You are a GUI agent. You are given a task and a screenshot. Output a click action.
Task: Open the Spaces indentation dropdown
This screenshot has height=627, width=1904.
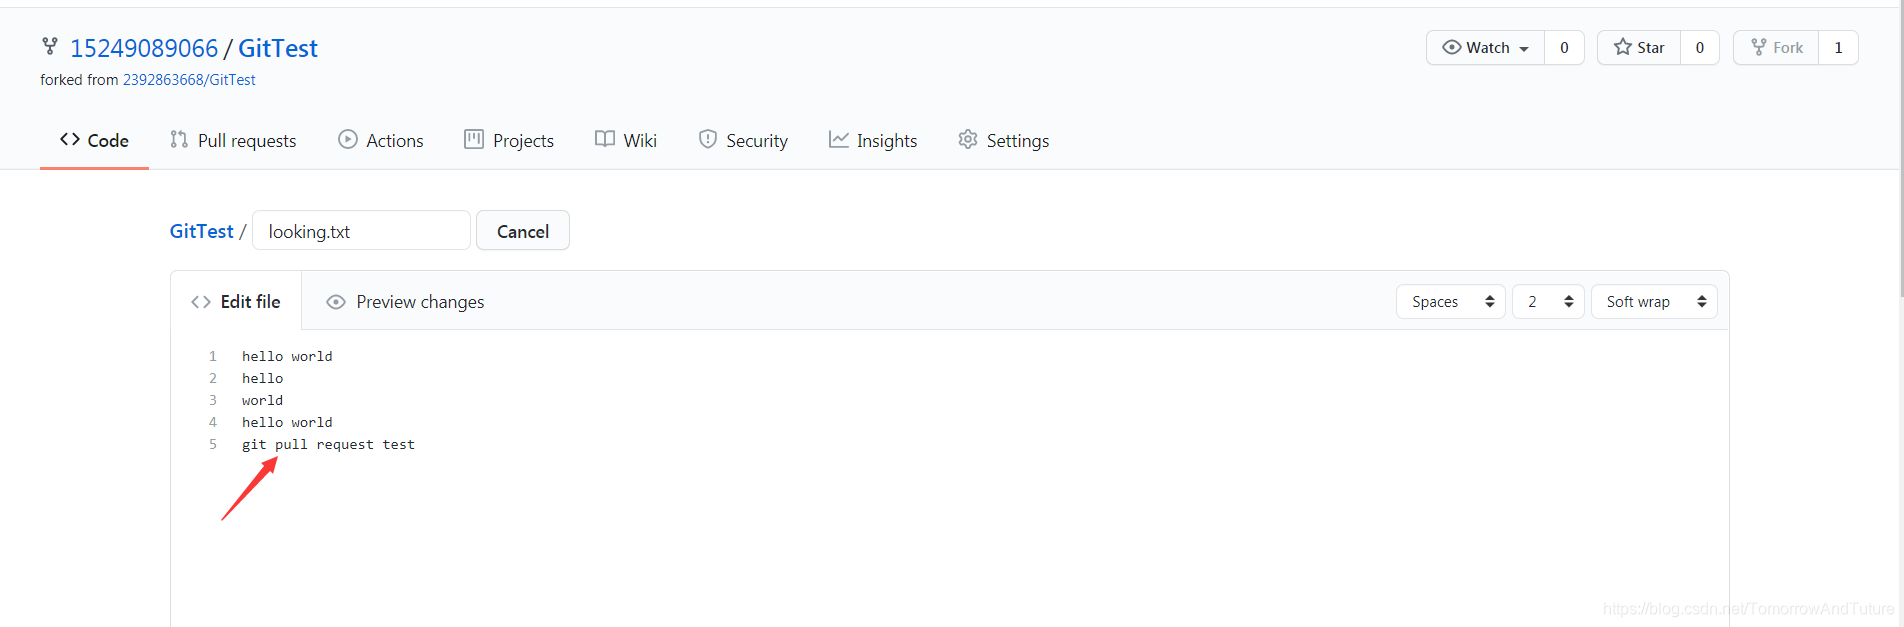(x=1450, y=301)
